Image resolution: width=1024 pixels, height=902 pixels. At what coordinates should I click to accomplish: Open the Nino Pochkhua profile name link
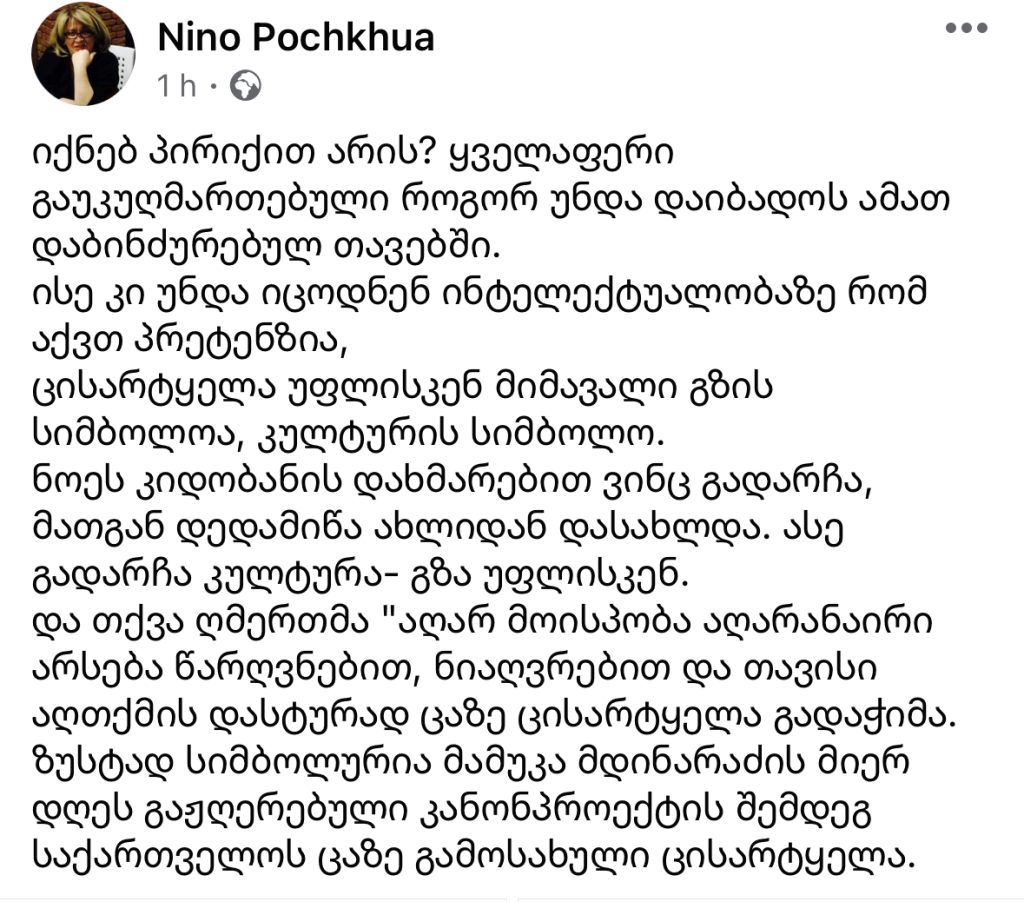coord(296,37)
